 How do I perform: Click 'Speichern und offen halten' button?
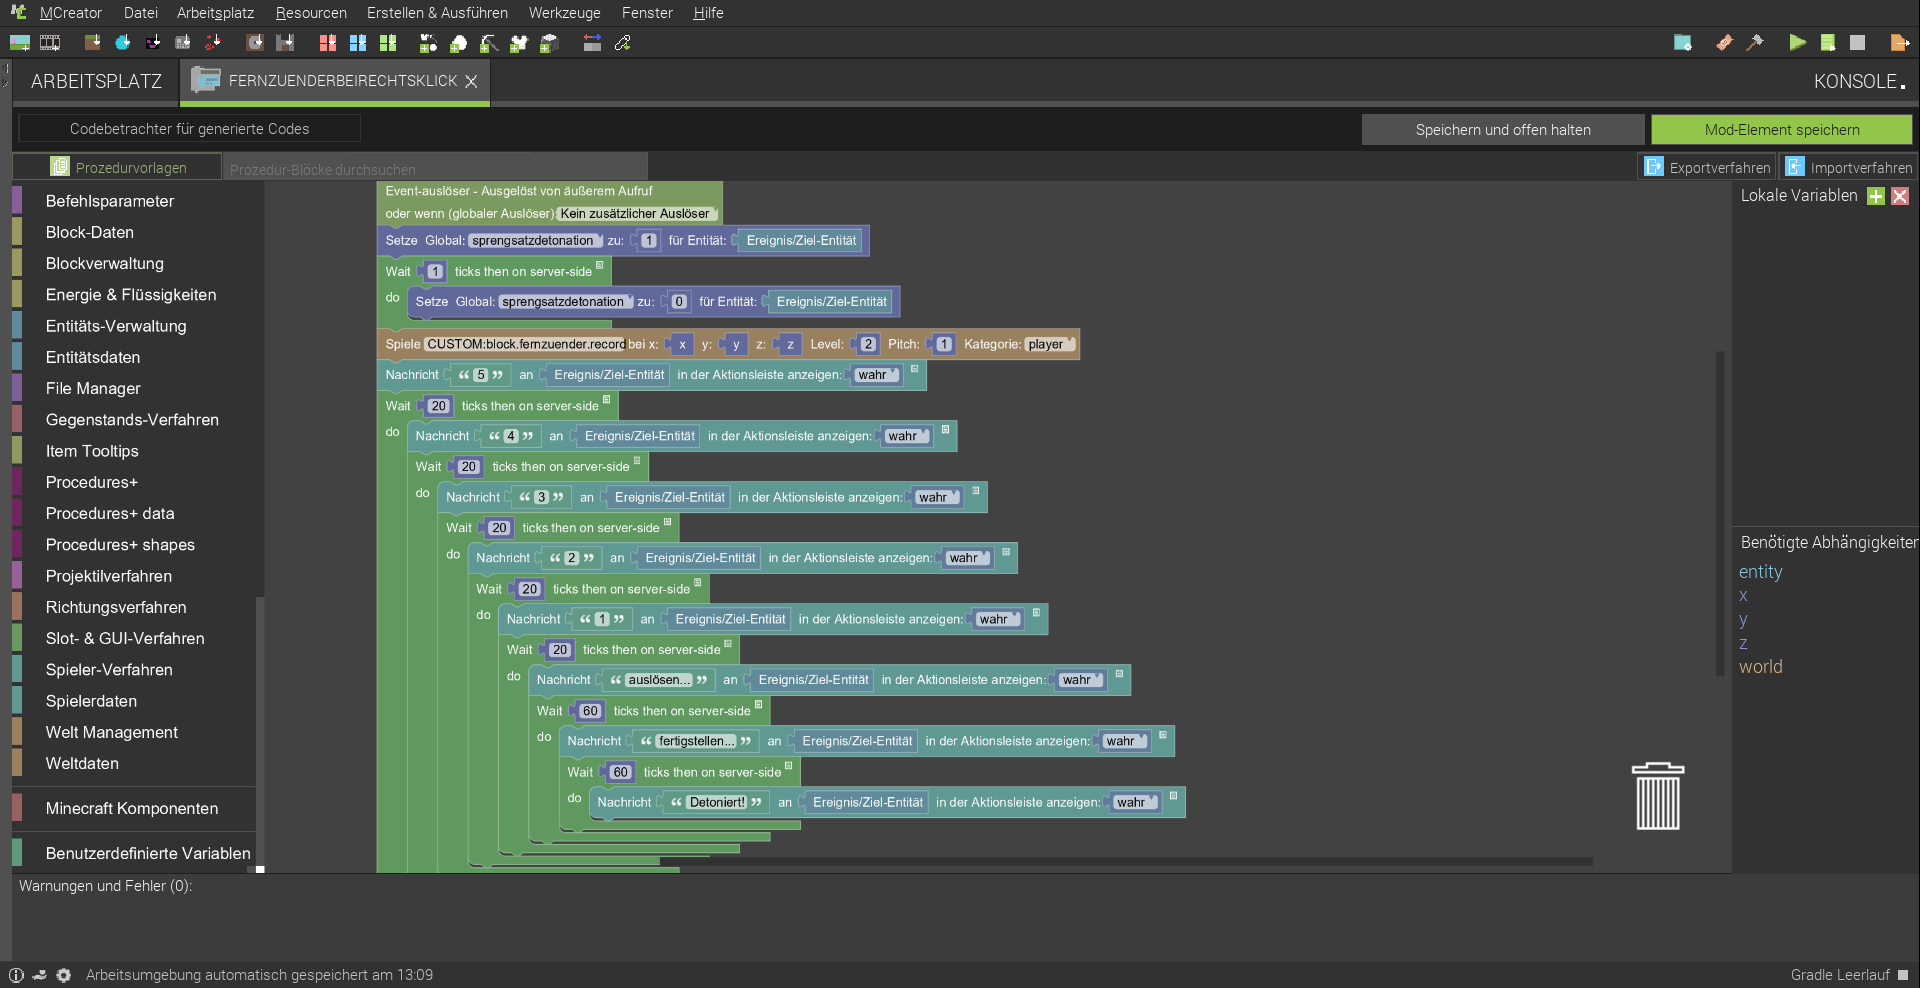(x=1502, y=130)
